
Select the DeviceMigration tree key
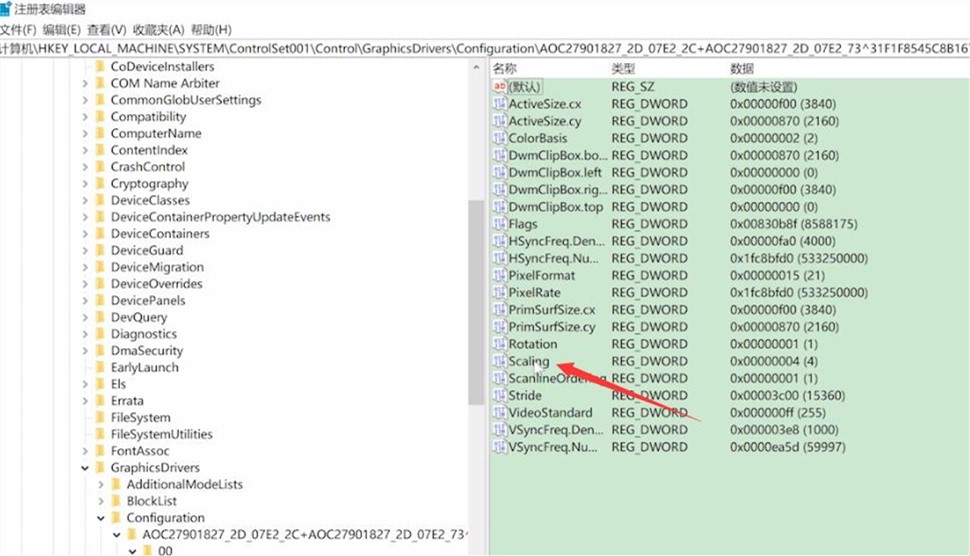pos(157,267)
